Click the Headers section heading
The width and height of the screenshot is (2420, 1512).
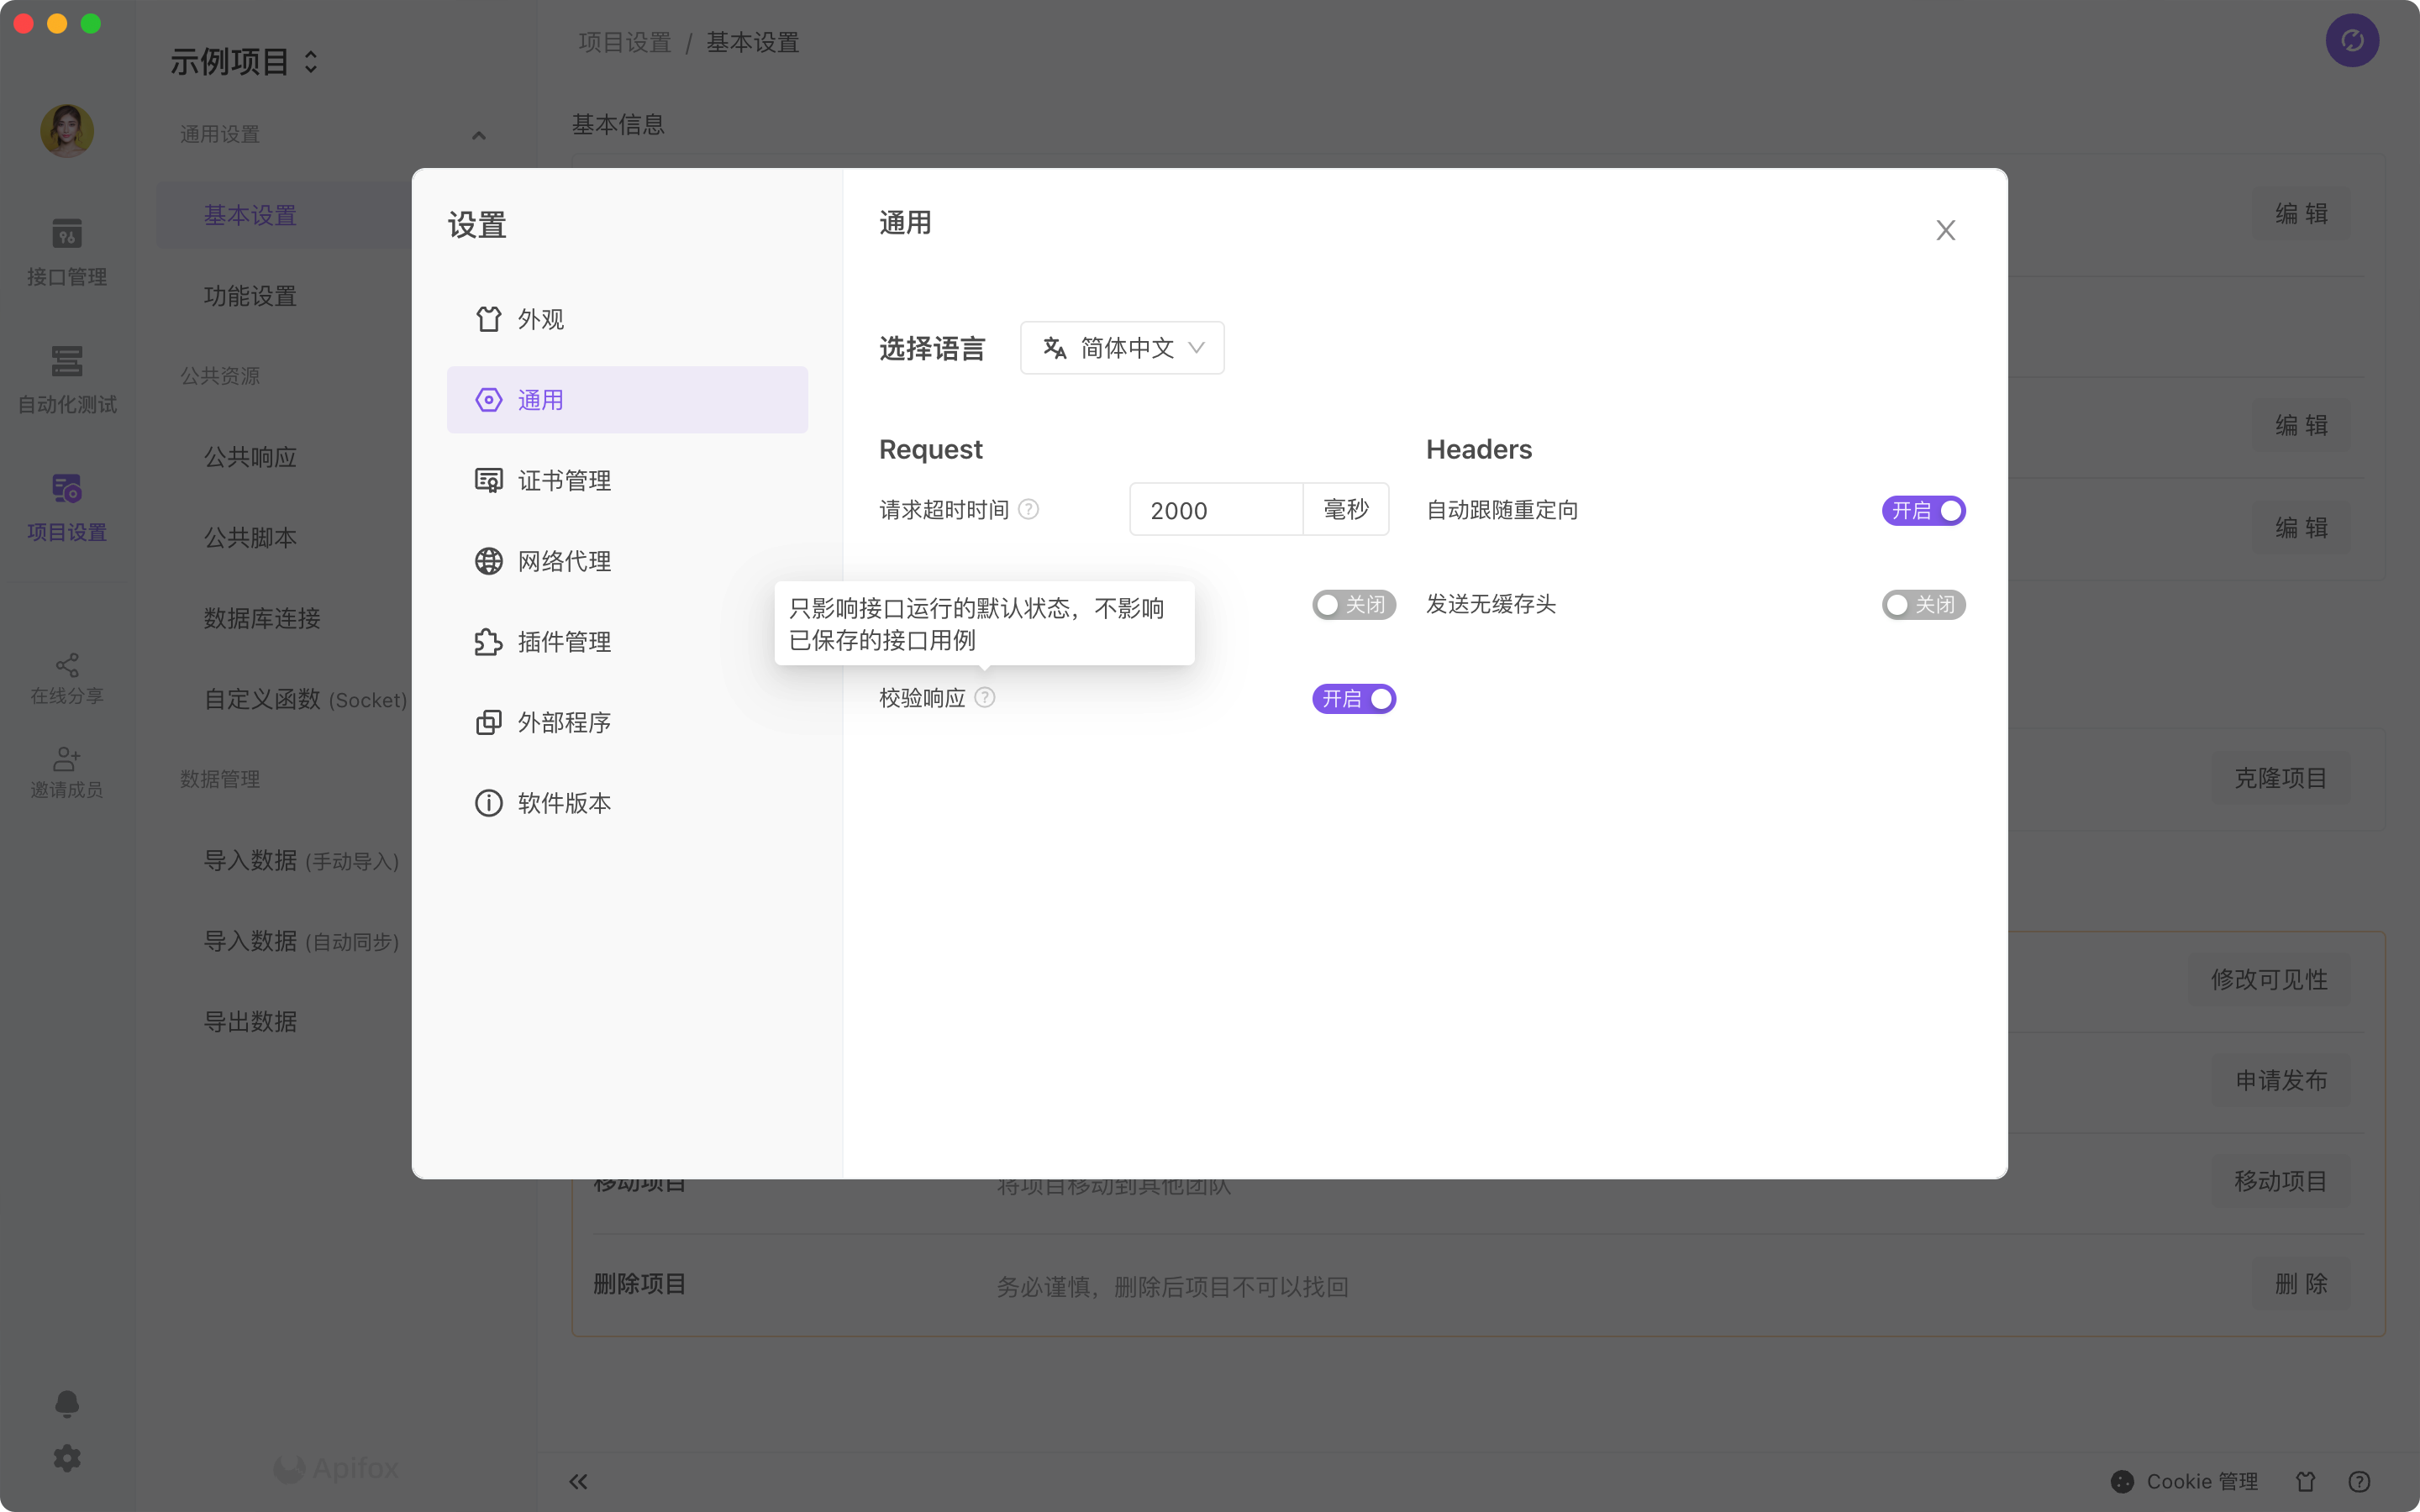[1478, 450]
